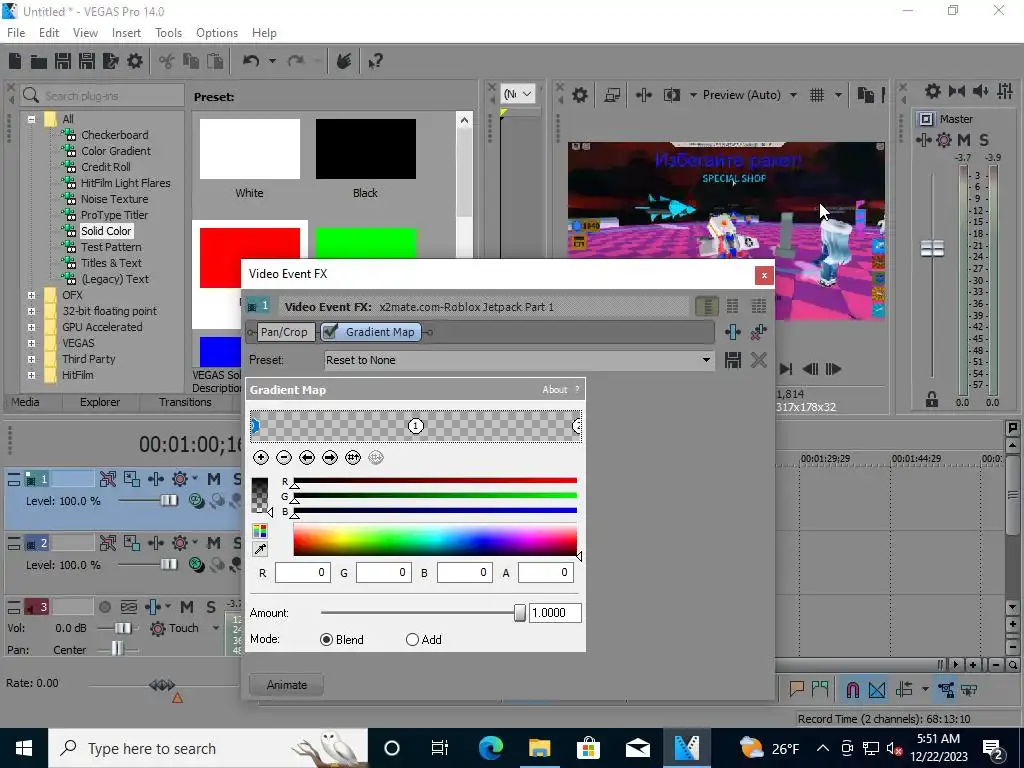
Task: Open Touch automation mode dropdown on track 3
Action: click(216, 628)
